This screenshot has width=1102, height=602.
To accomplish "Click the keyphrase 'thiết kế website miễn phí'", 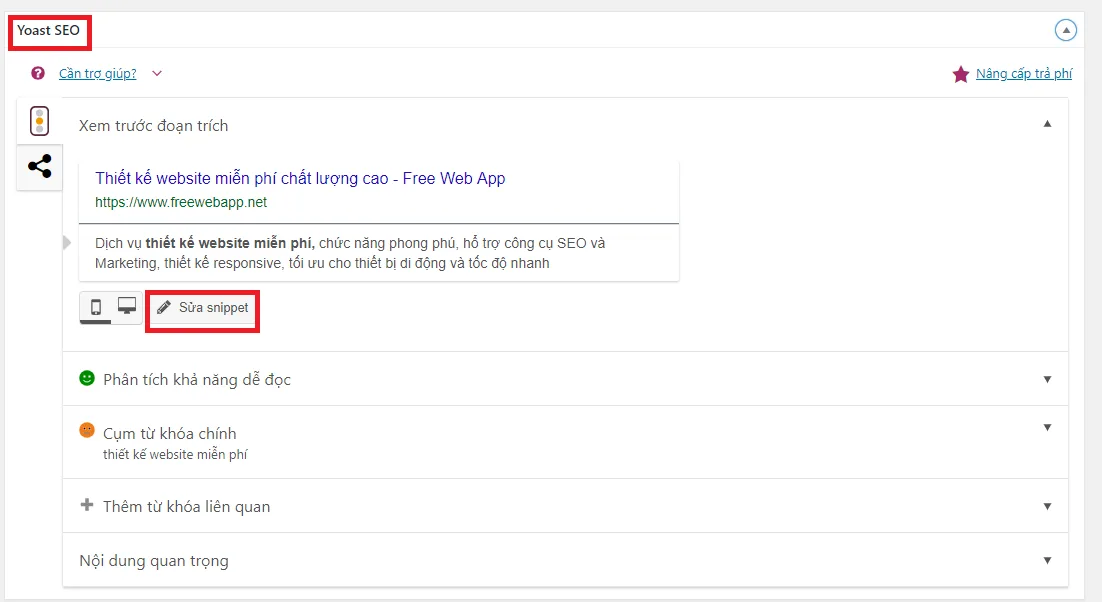I will [175, 454].
